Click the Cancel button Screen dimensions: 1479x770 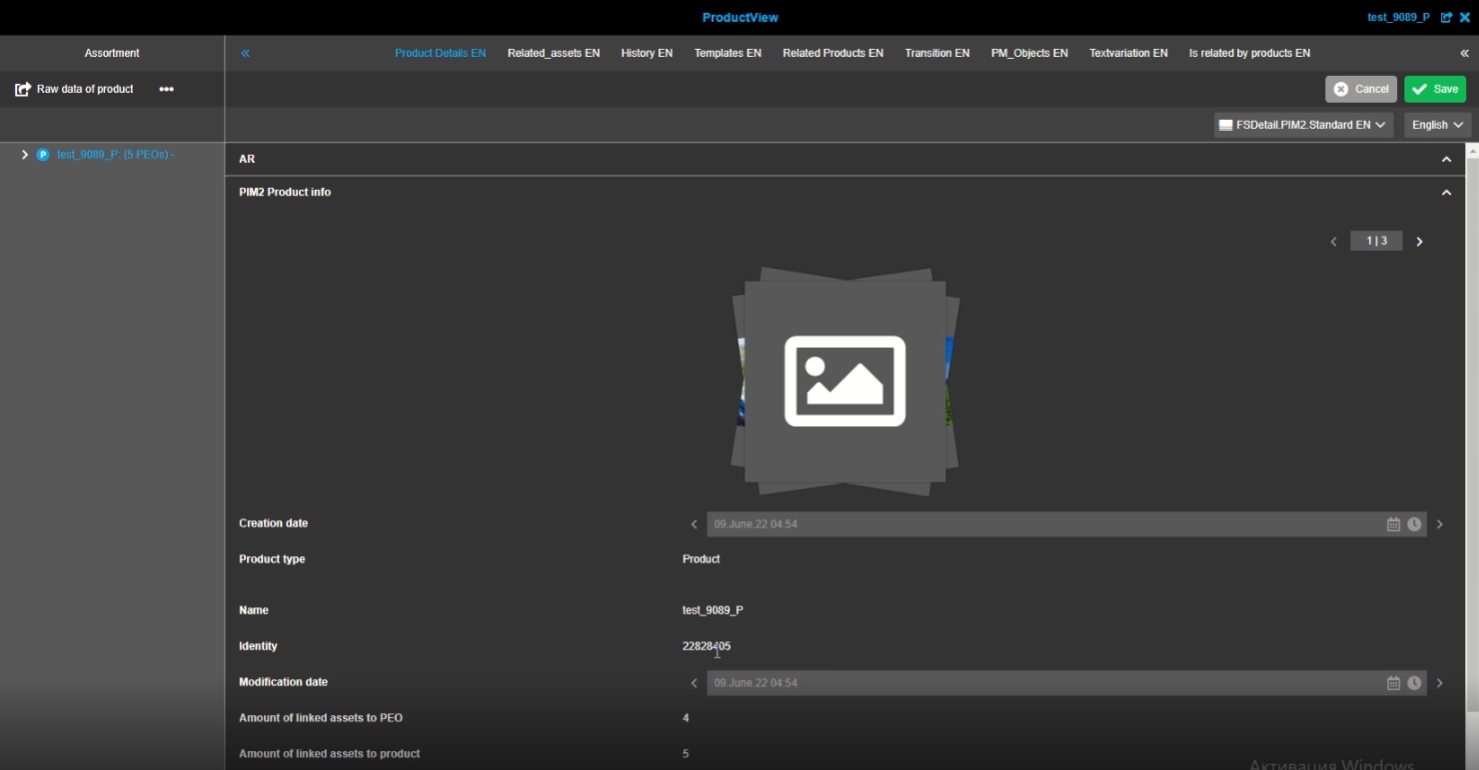point(1361,89)
